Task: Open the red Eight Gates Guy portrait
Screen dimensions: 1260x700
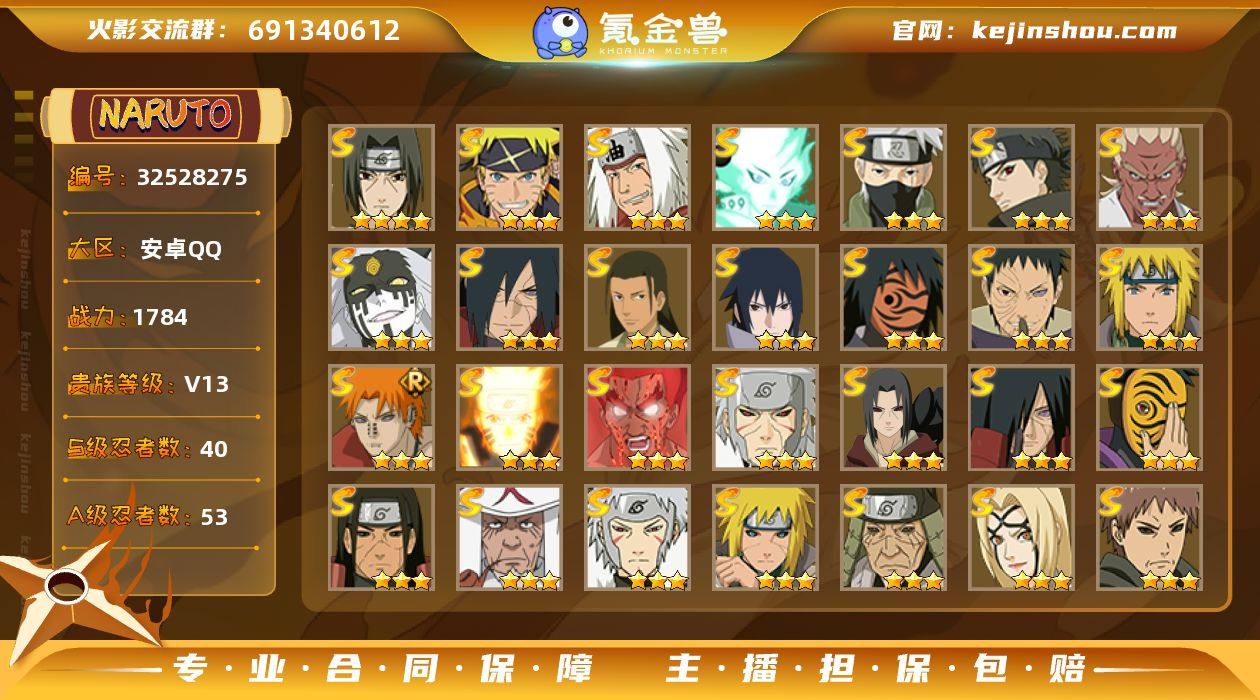Action: pos(638,418)
